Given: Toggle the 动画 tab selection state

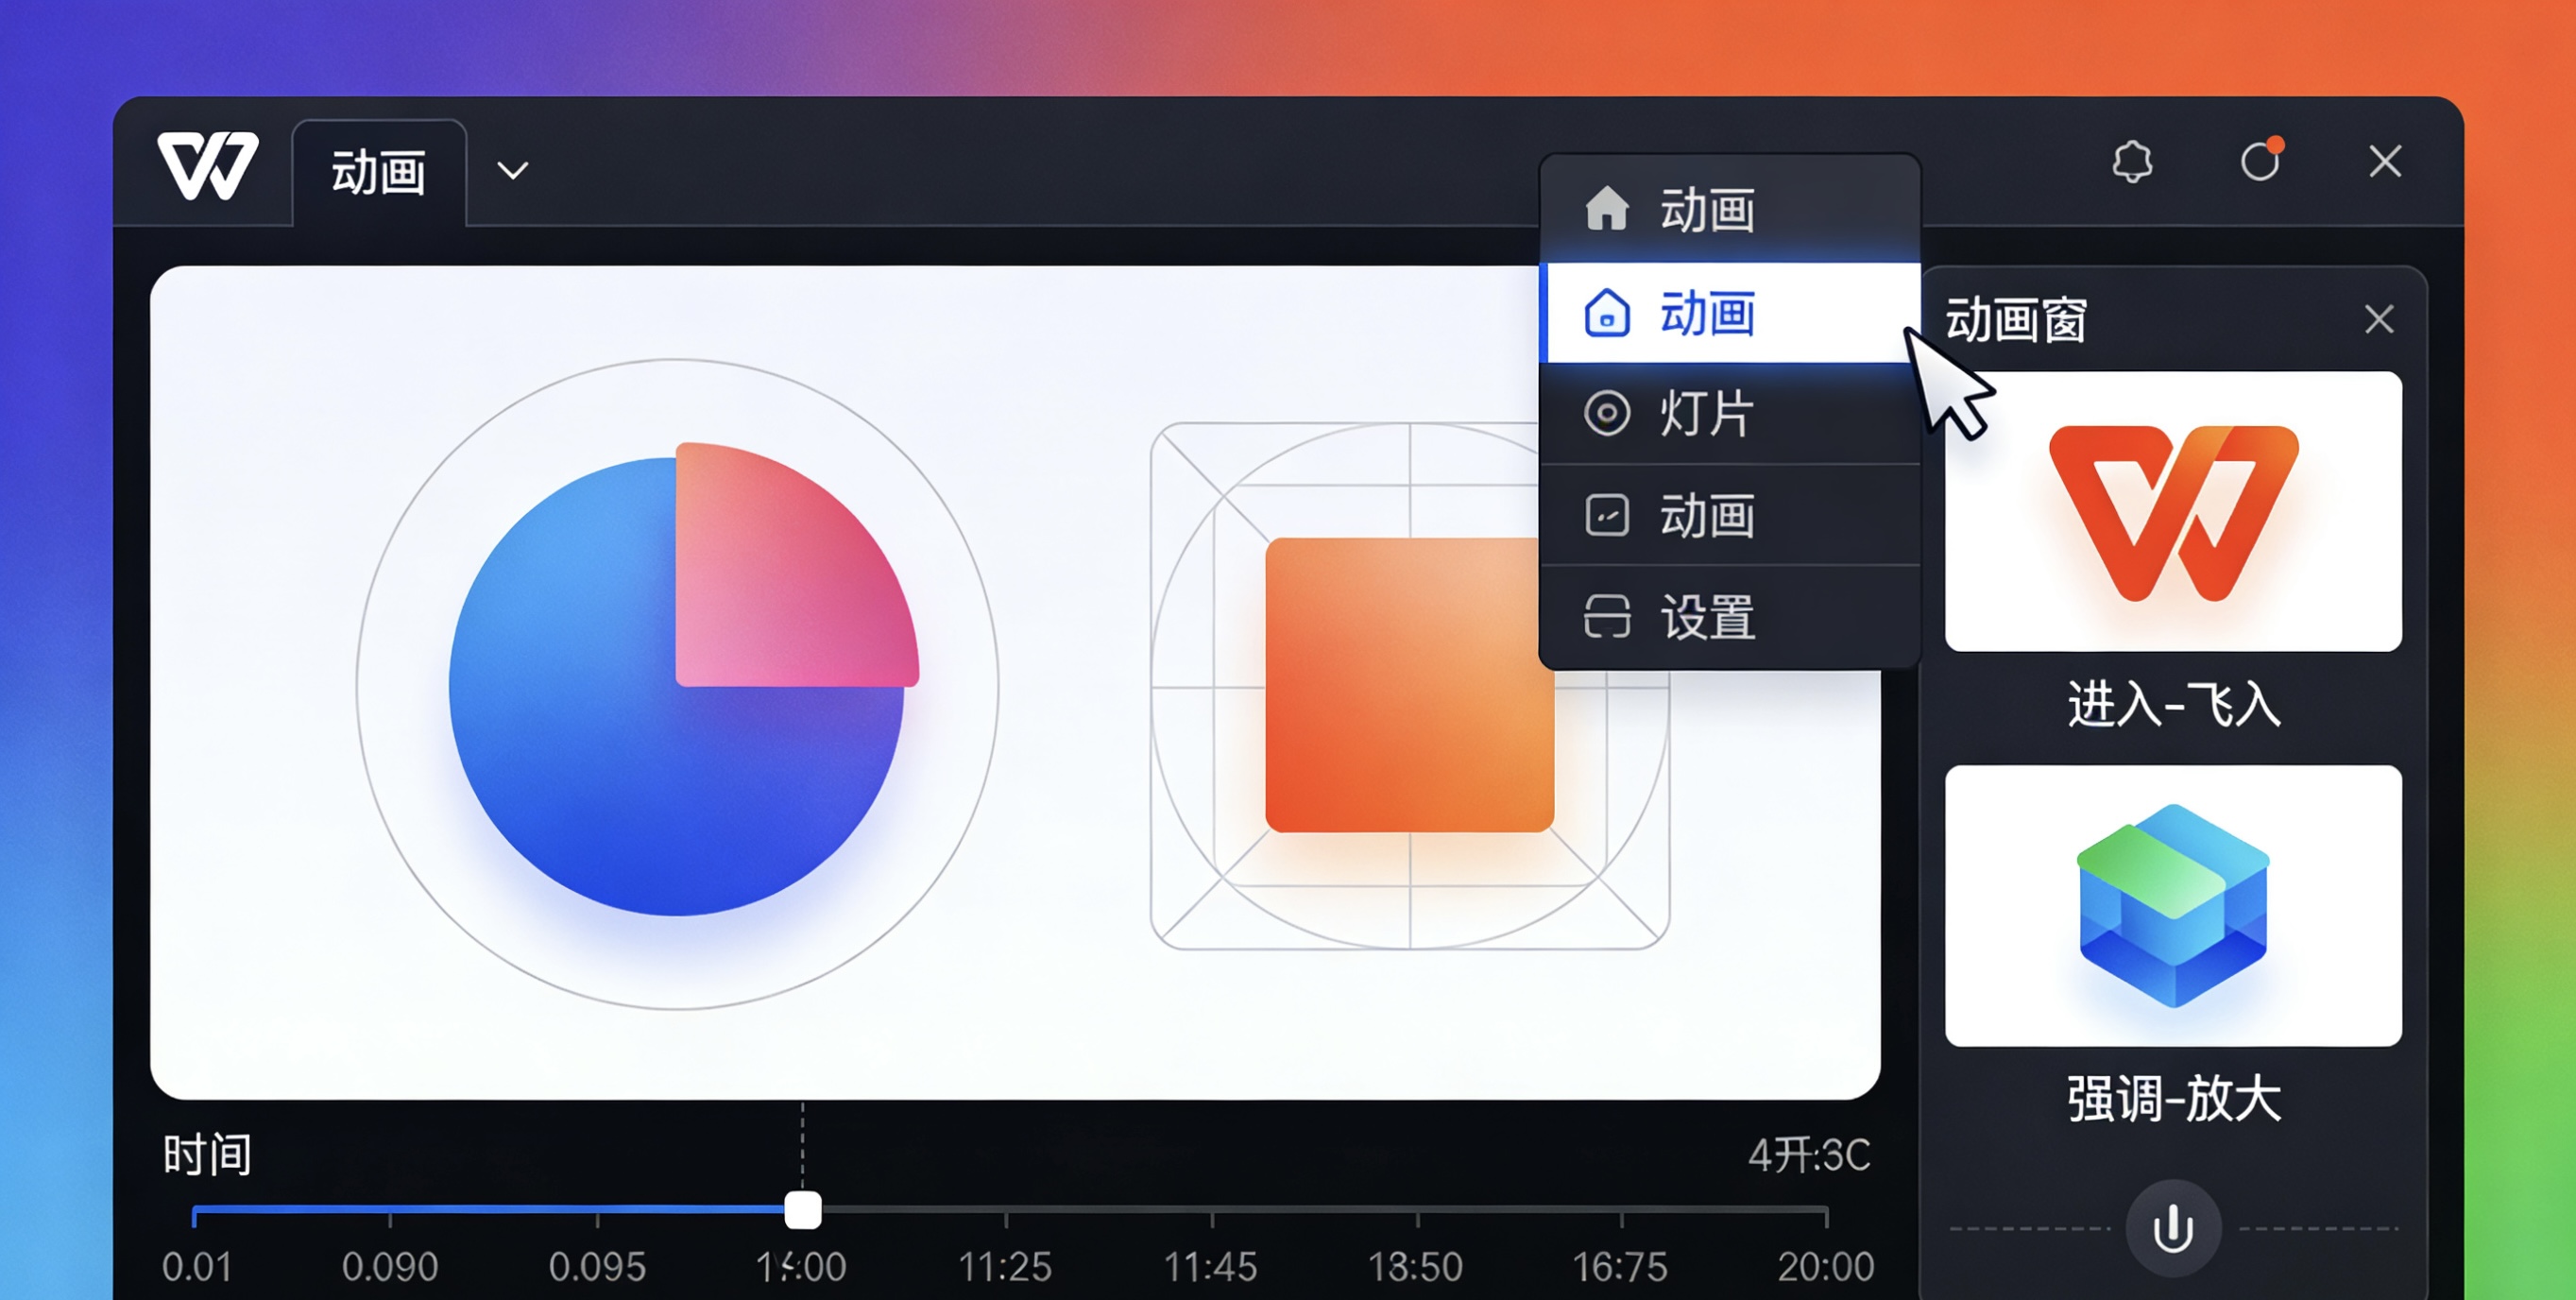Looking at the screenshot, I should pyautogui.click(x=378, y=172).
